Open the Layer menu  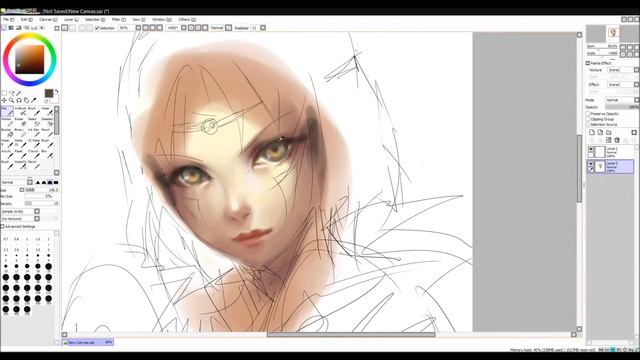coord(71,20)
